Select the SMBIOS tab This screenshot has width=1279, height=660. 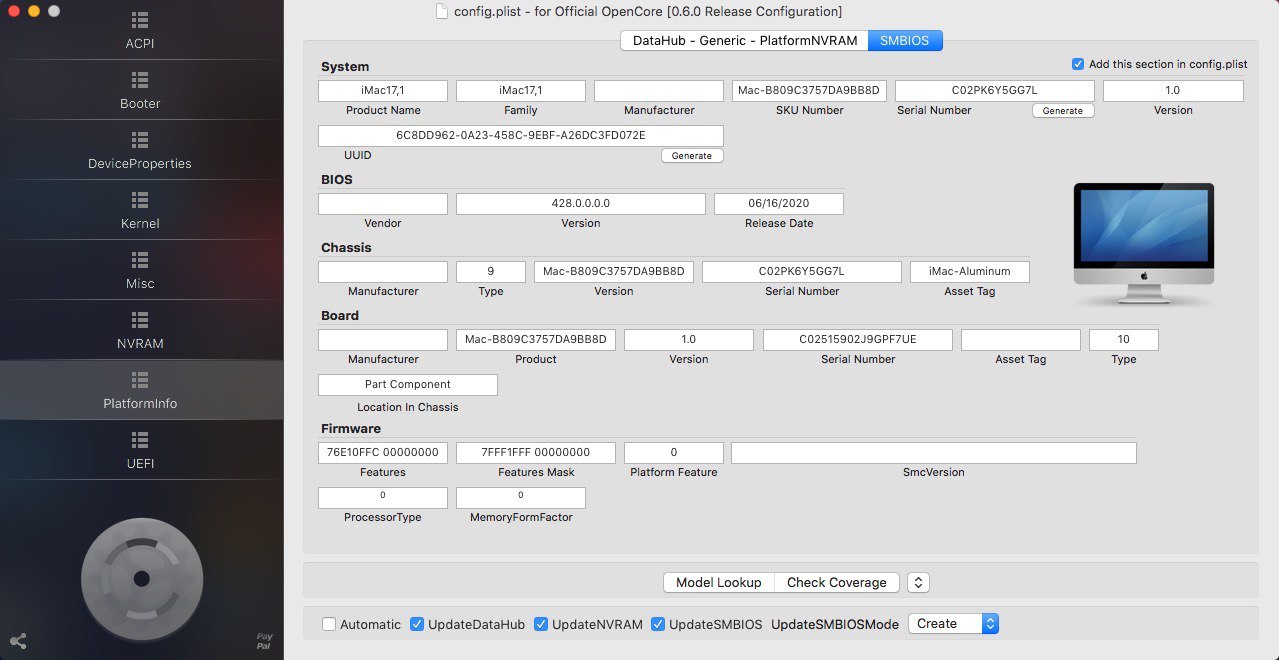coord(905,41)
